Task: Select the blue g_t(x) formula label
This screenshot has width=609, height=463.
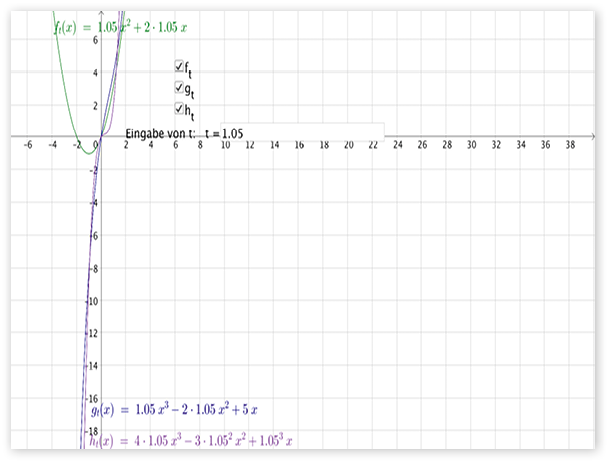Action: (x=174, y=409)
